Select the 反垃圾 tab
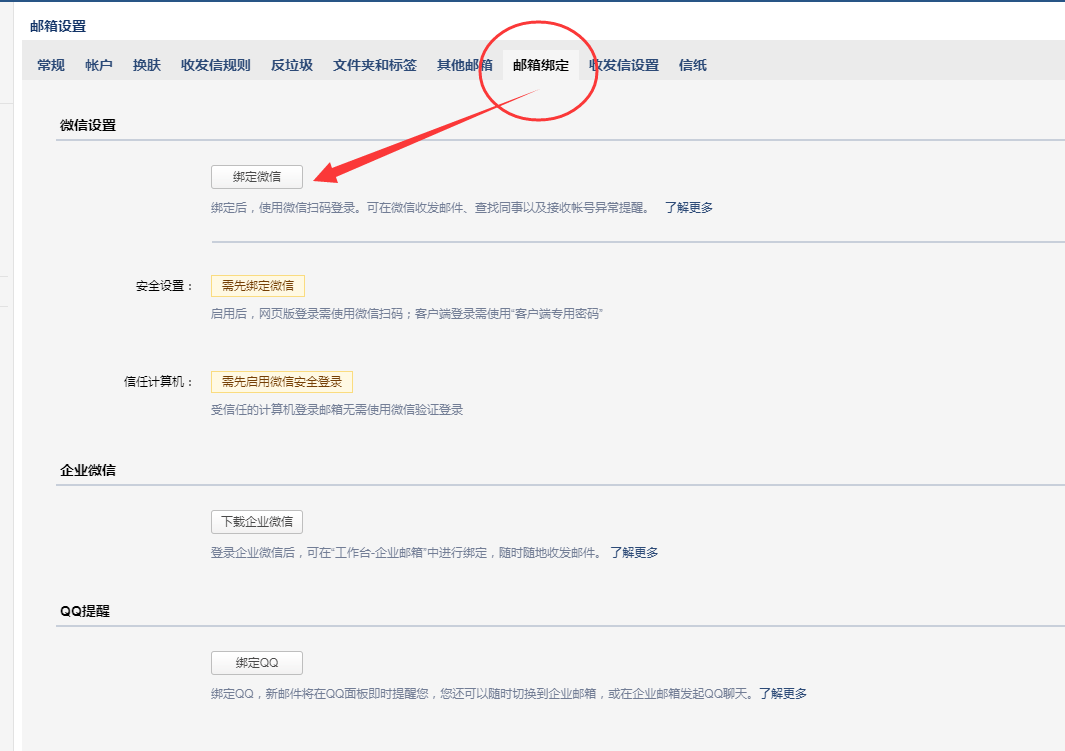 (x=291, y=65)
